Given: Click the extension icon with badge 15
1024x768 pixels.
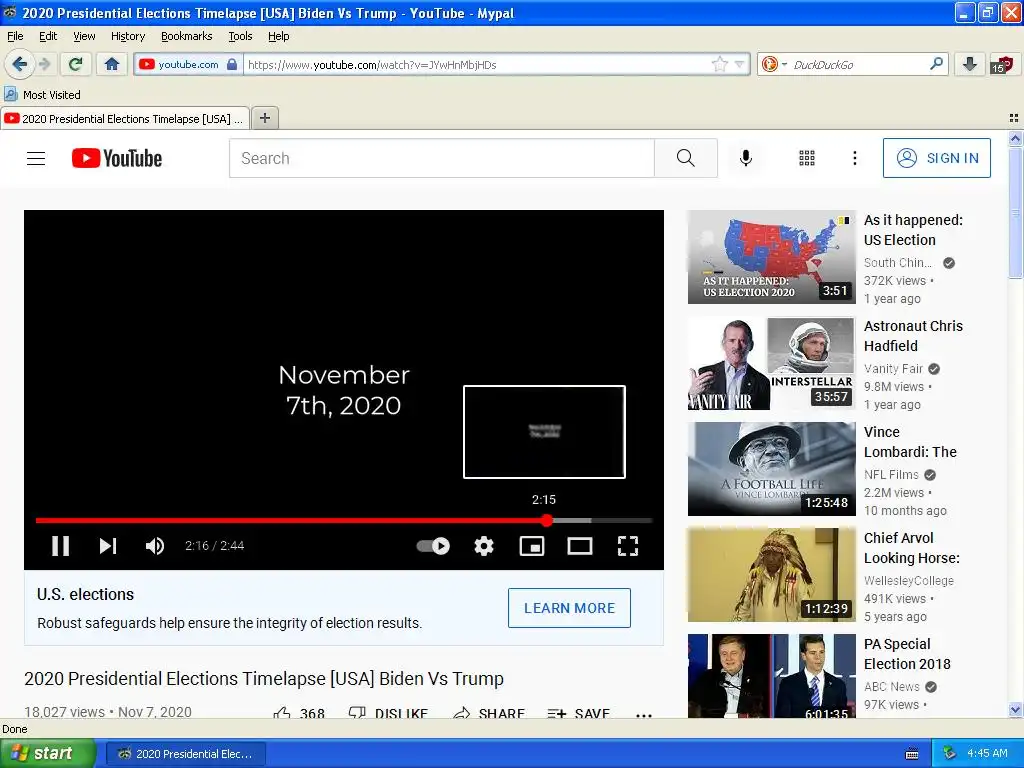Looking at the screenshot, I should click(1001, 65).
